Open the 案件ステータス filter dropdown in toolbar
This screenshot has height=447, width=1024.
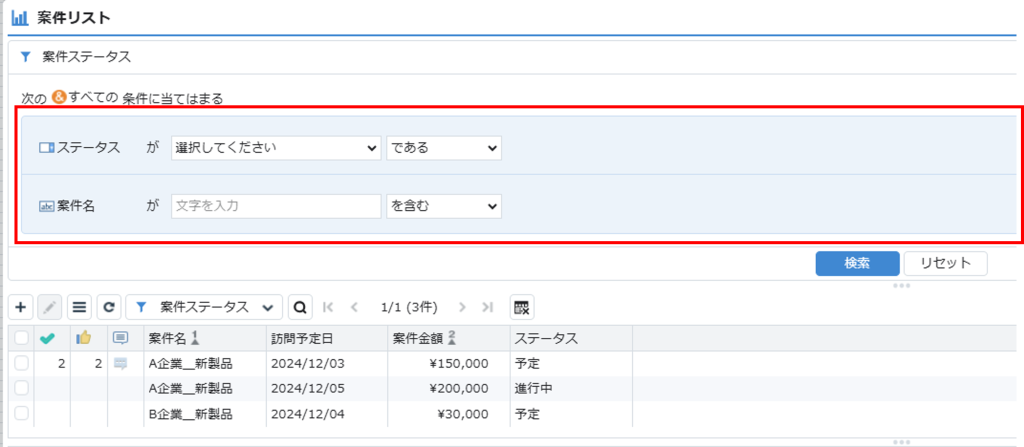click(x=205, y=306)
